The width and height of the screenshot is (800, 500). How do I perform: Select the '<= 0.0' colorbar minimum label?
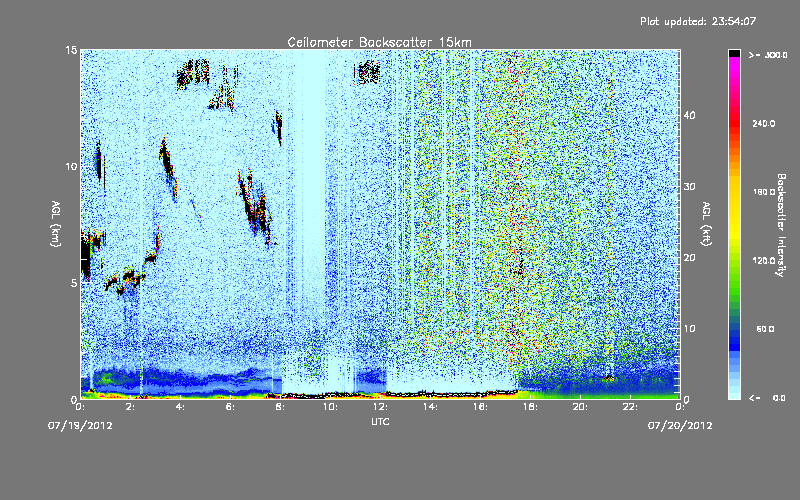768,397
